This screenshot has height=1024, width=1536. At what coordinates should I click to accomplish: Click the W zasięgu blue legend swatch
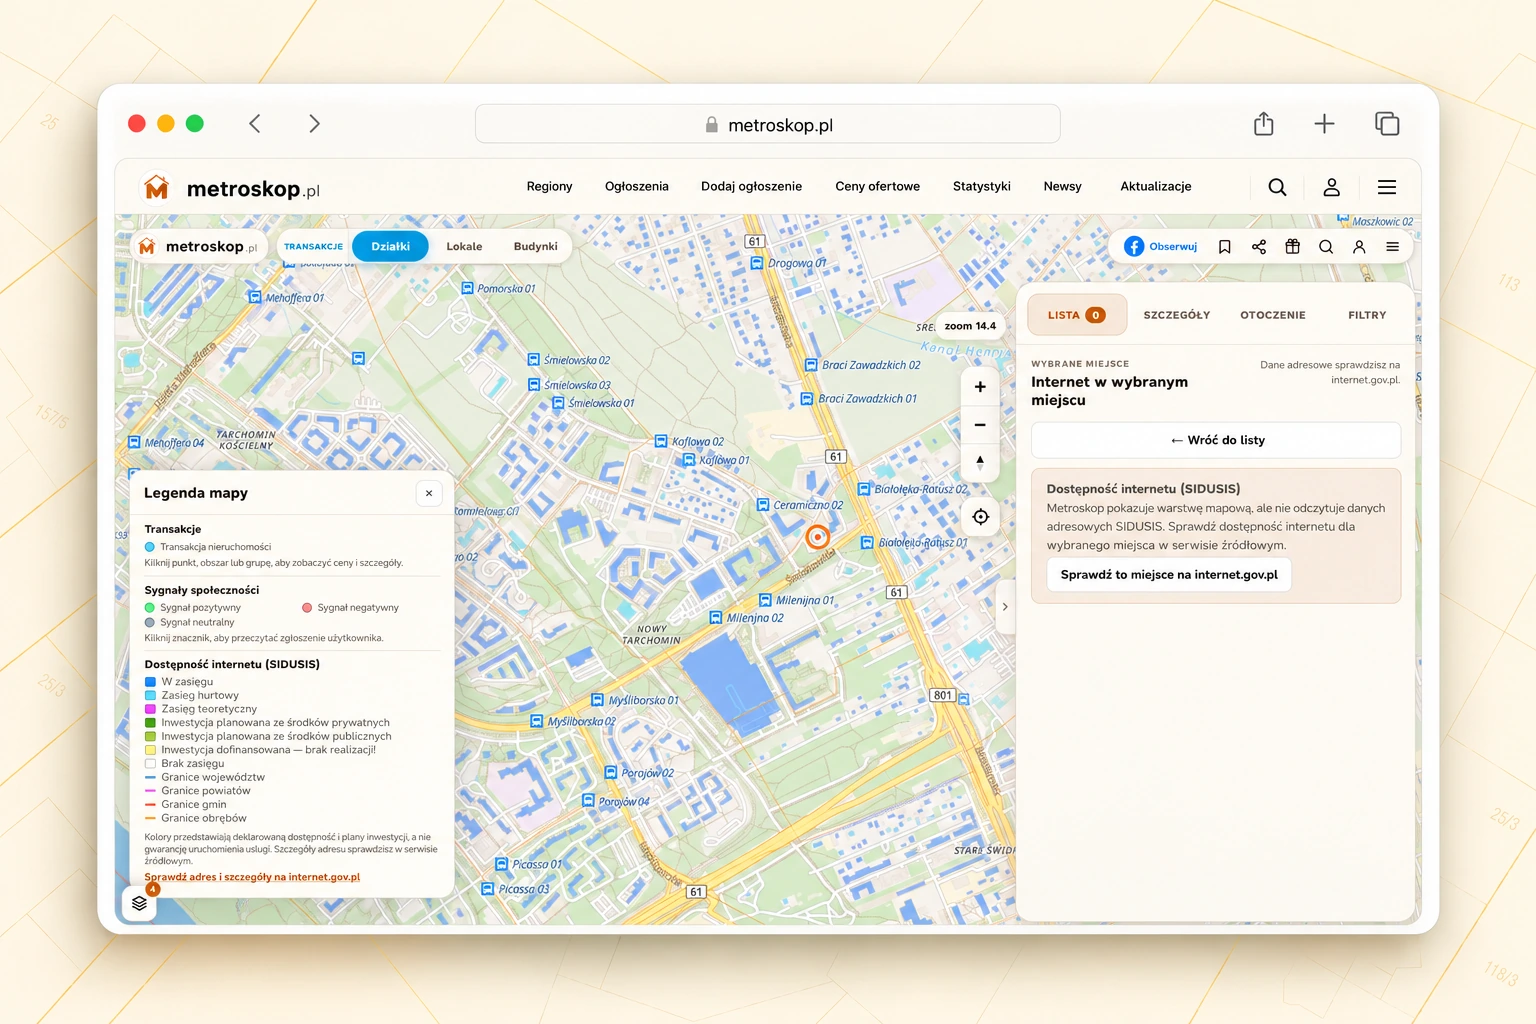tap(150, 682)
